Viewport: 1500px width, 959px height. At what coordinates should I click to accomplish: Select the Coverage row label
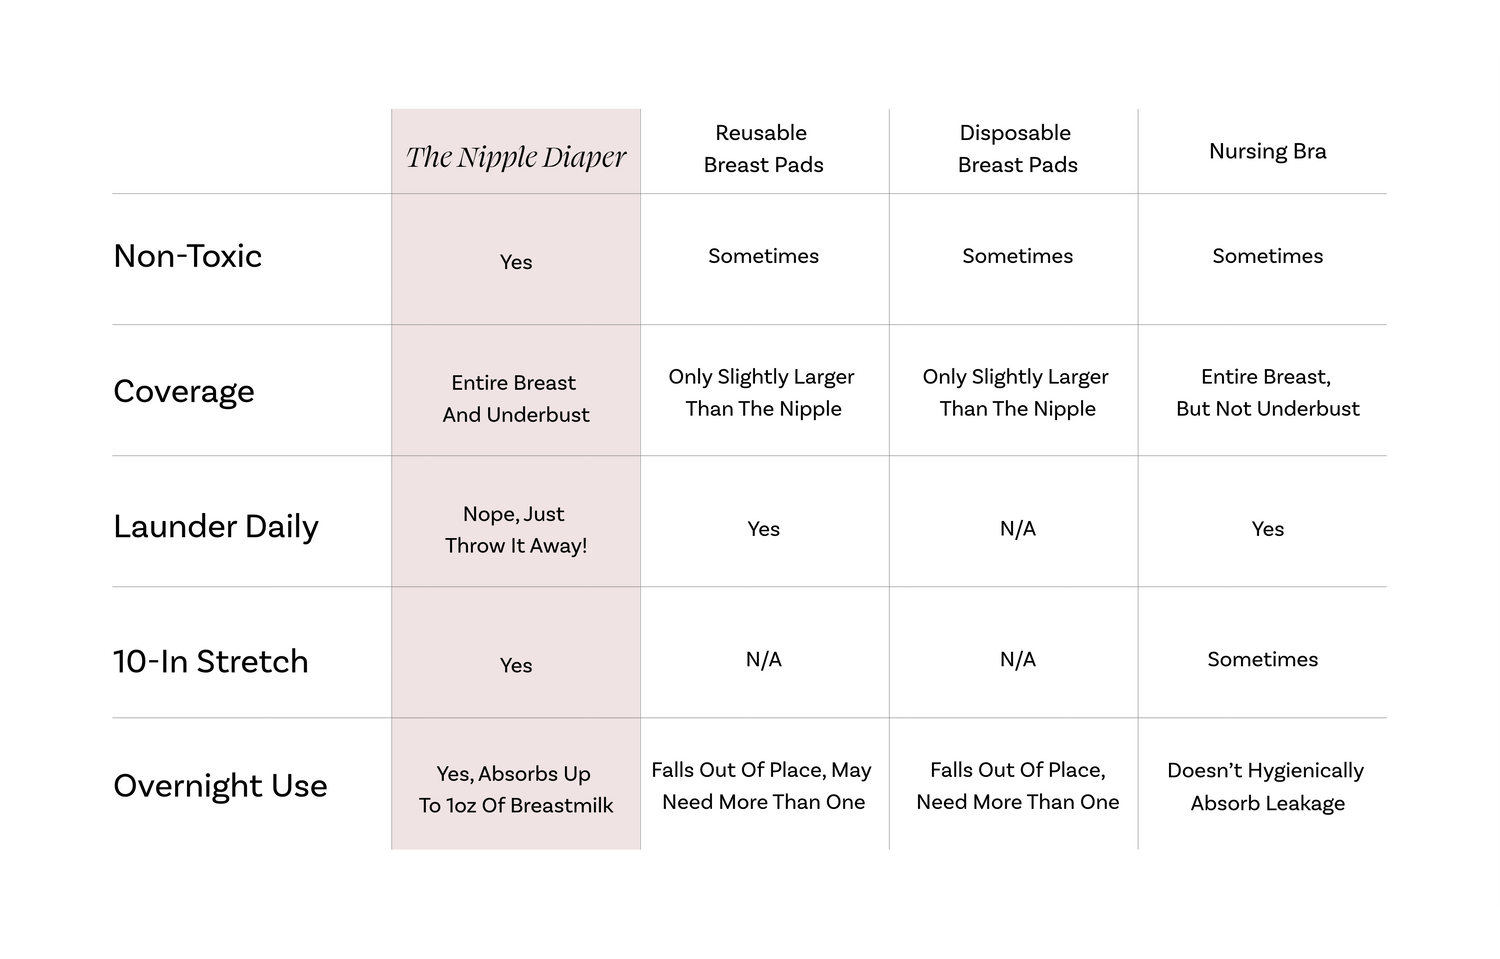(x=184, y=391)
